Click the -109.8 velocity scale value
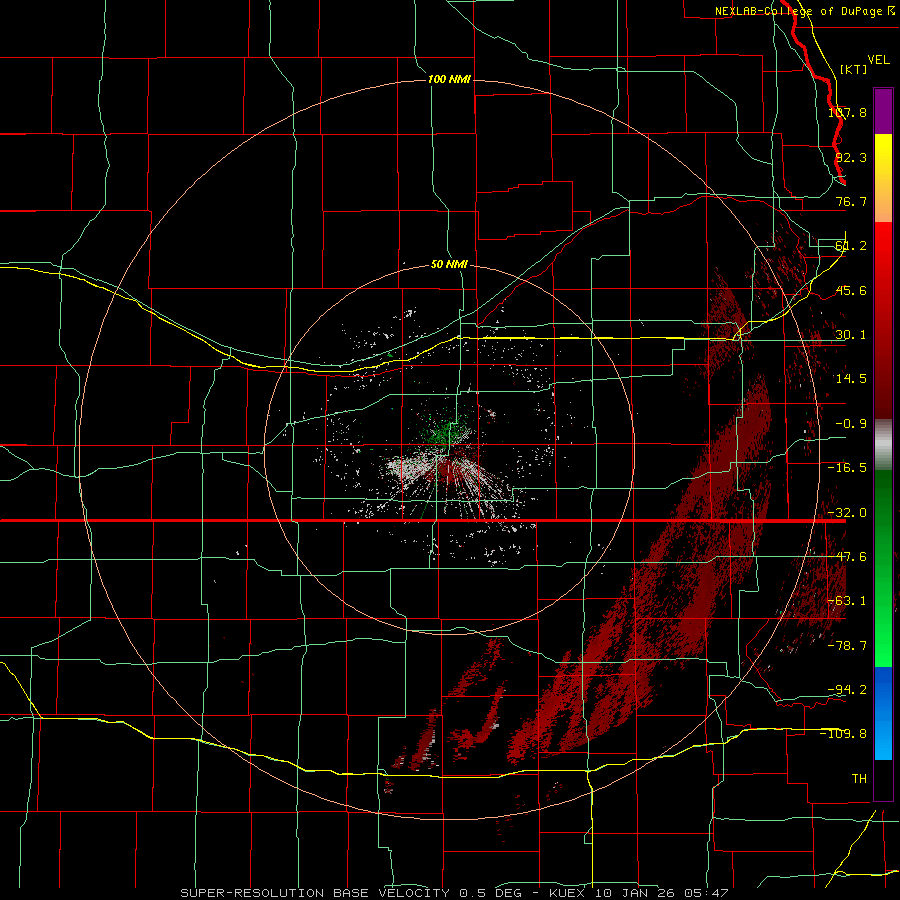The width and height of the screenshot is (900, 900). (x=844, y=734)
